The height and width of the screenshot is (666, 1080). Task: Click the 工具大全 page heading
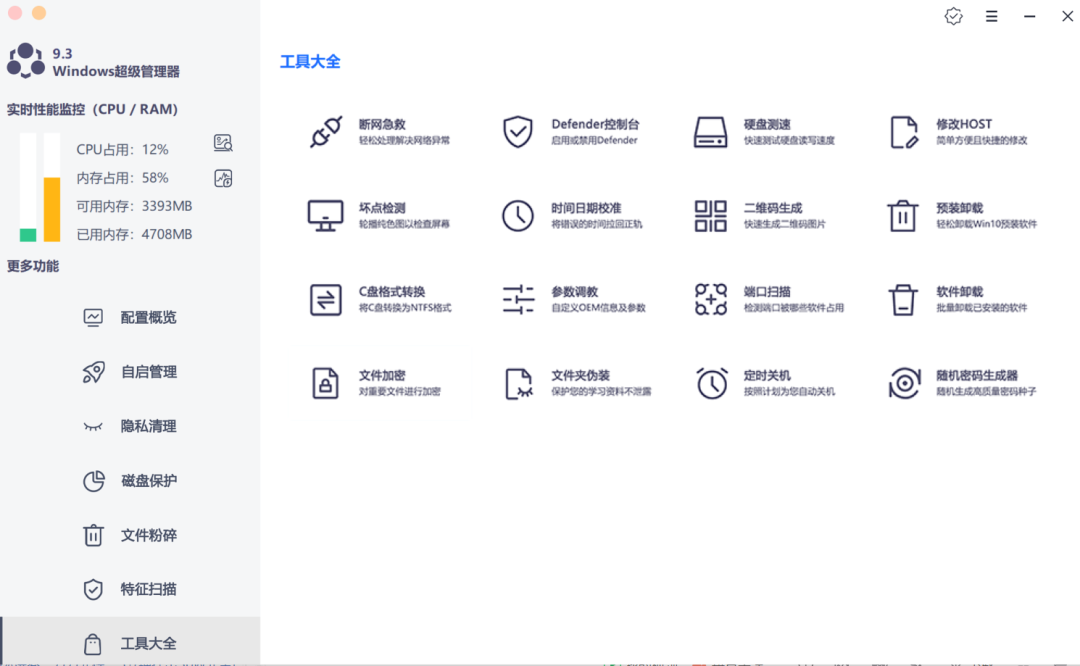pyautogui.click(x=310, y=61)
